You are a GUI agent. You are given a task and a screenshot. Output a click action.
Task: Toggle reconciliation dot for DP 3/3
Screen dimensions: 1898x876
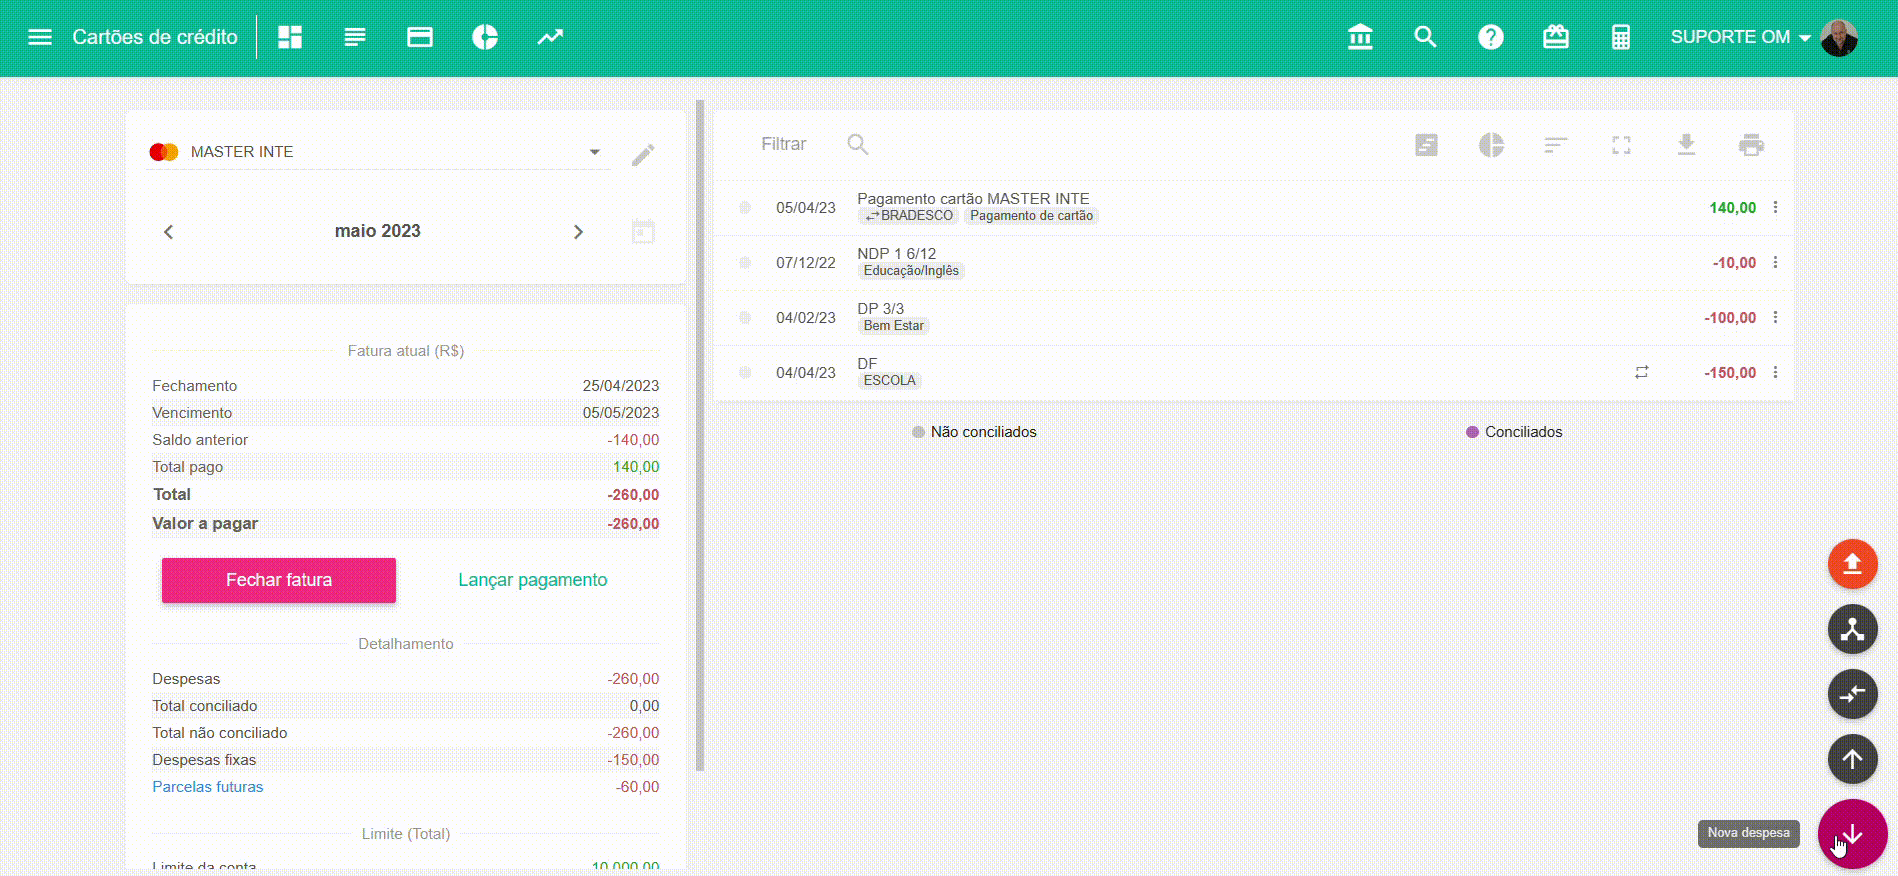[745, 318]
